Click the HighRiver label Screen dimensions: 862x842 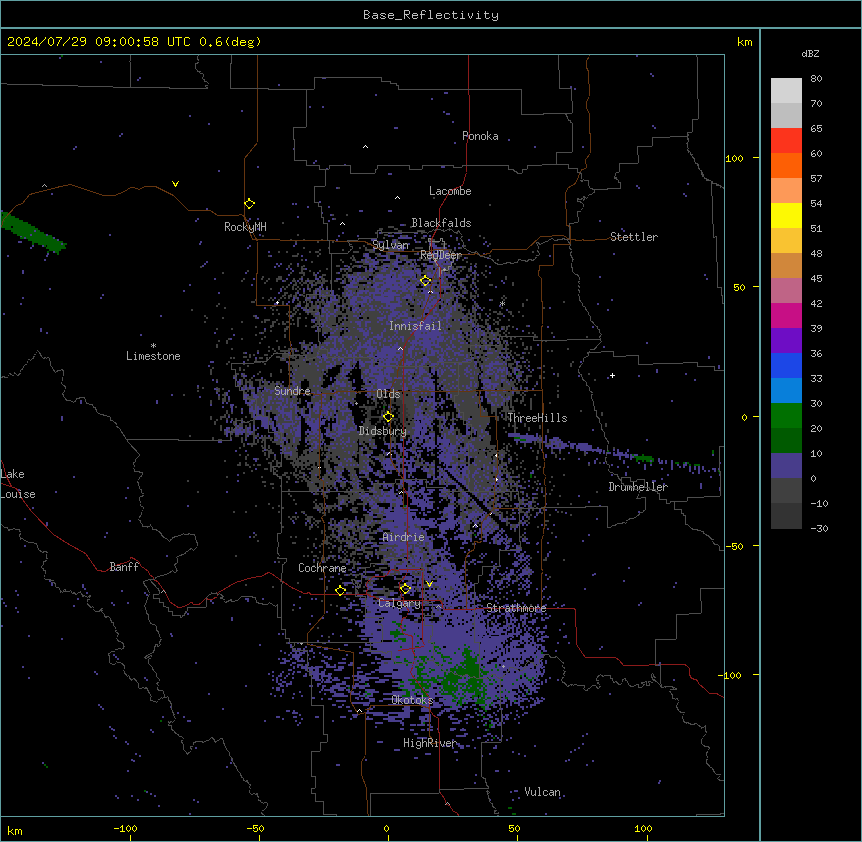430,743
